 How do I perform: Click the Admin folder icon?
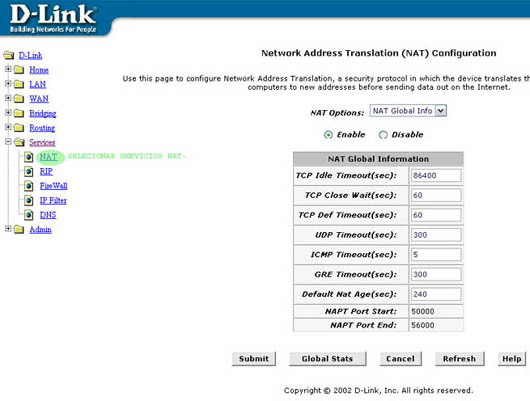coord(19,230)
